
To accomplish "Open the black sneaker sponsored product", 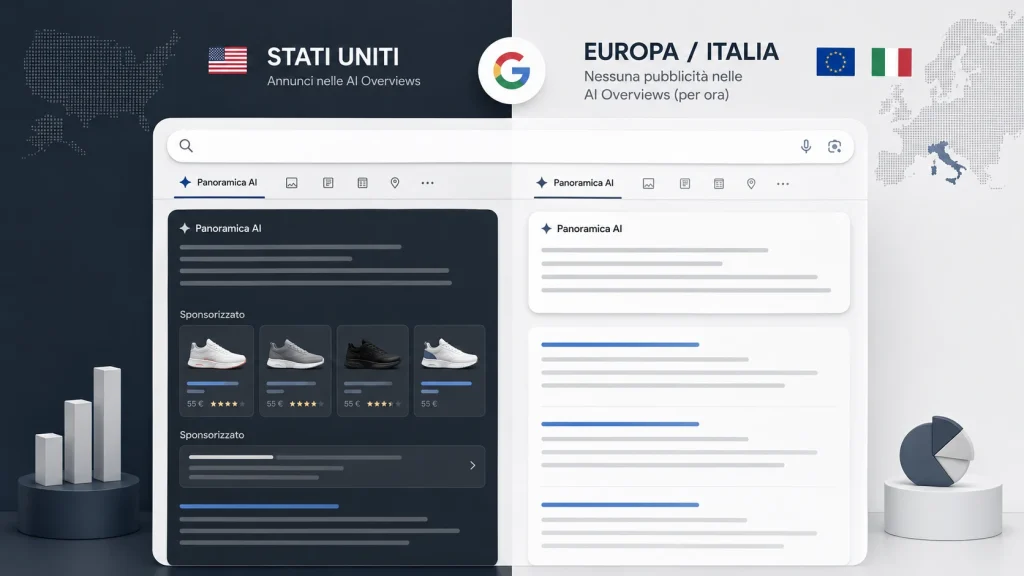I will point(372,370).
